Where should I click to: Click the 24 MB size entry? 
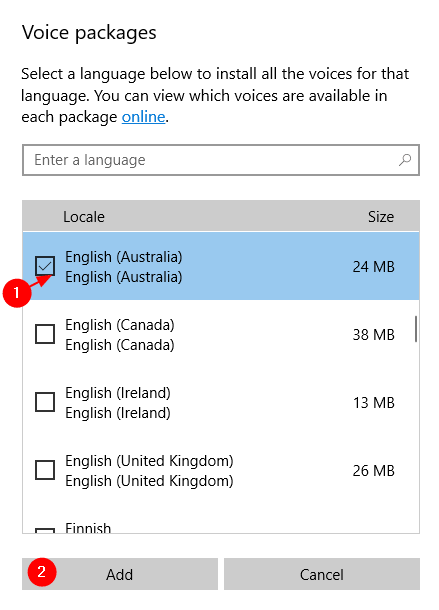pyautogui.click(x=374, y=267)
